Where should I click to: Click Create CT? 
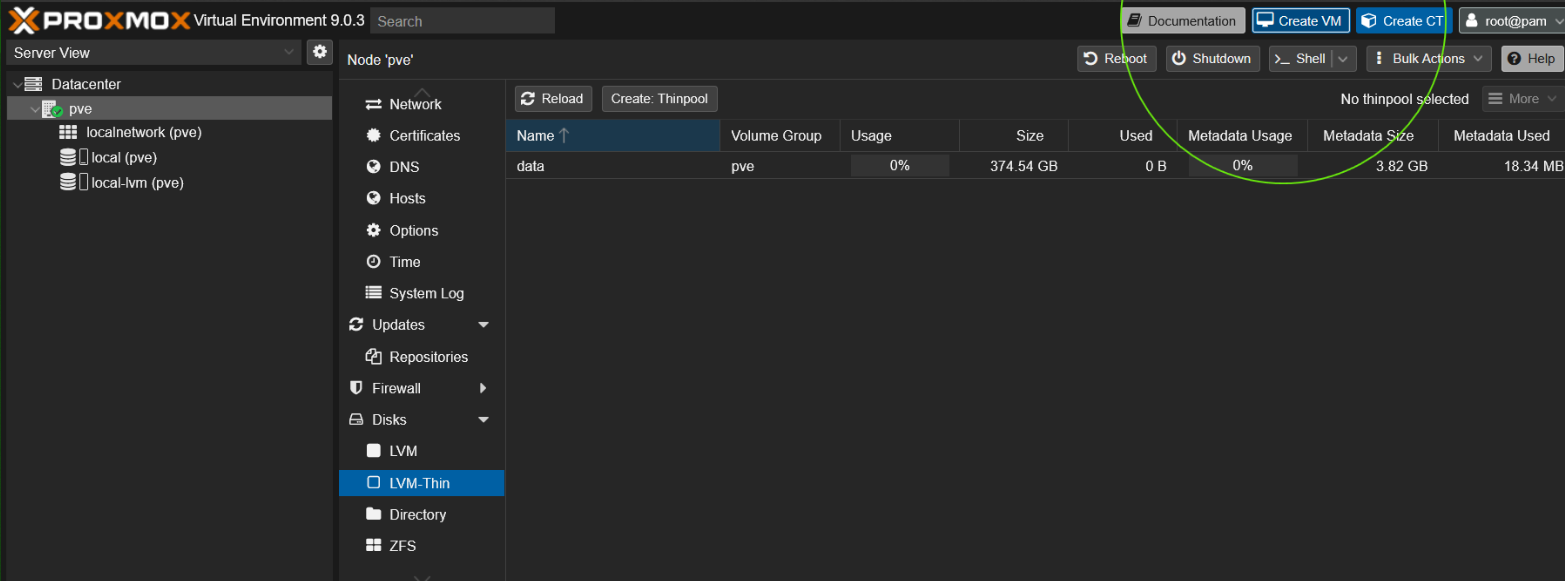pos(1404,21)
